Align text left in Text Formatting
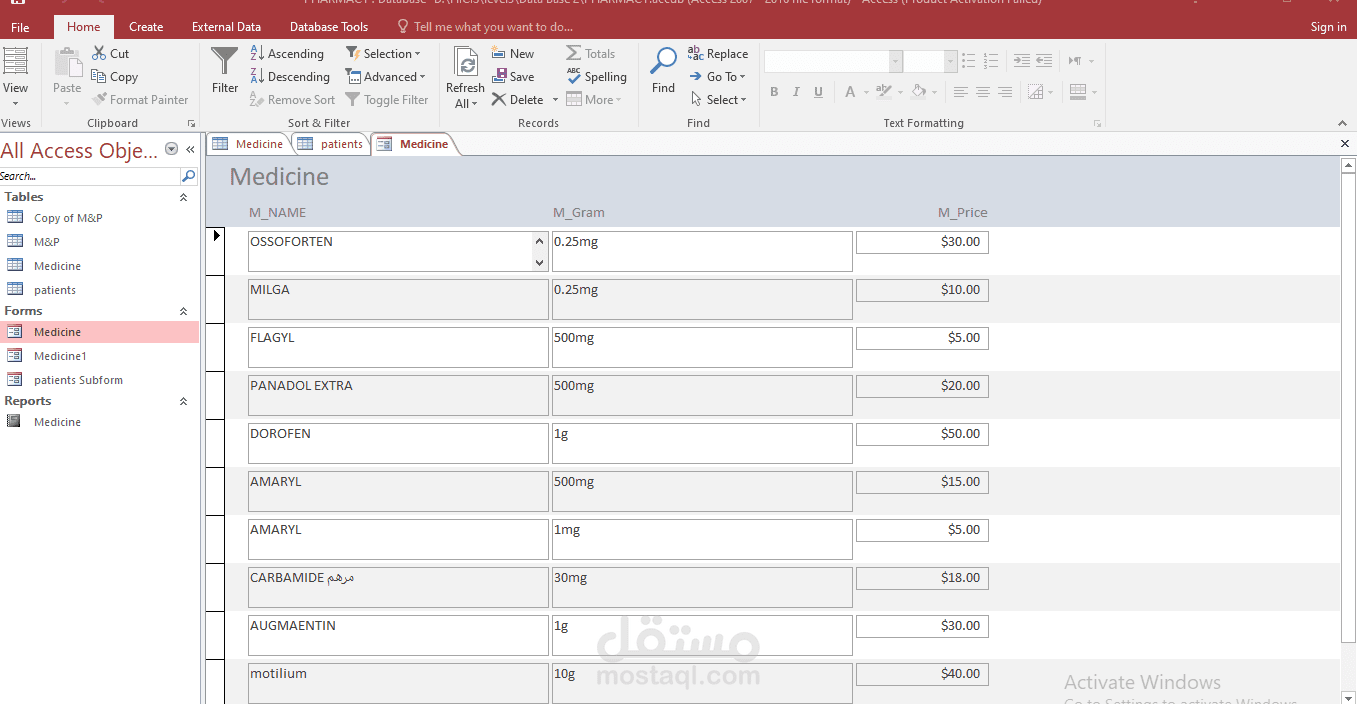Screen dimensions: 1357x704 961,92
